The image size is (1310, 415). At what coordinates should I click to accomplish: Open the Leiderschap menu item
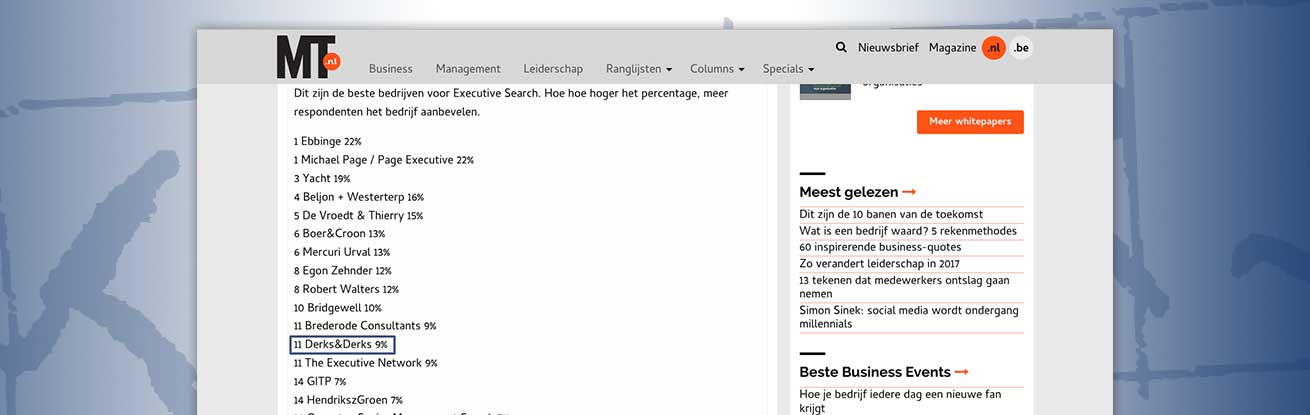click(x=553, y=69)
